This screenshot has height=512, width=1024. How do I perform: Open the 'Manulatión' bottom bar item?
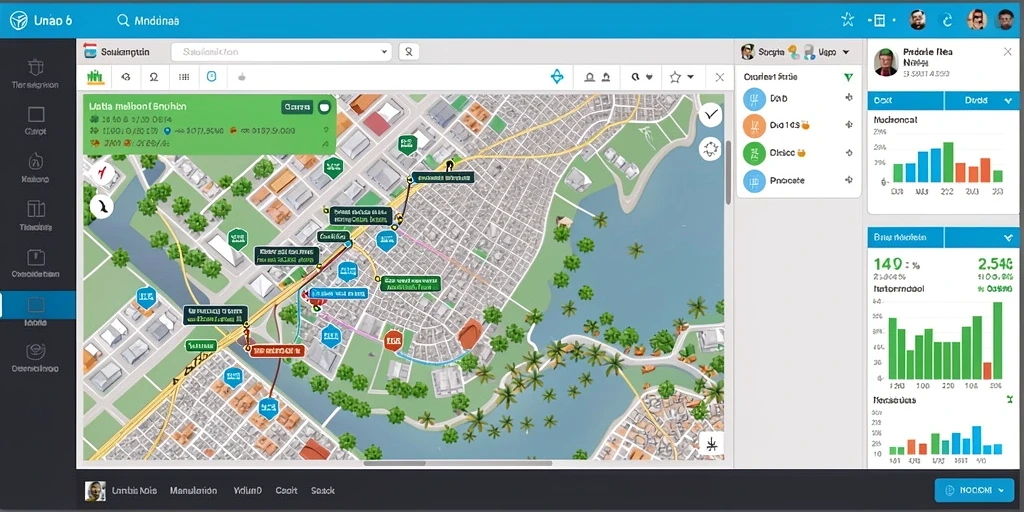click(193, 490)
